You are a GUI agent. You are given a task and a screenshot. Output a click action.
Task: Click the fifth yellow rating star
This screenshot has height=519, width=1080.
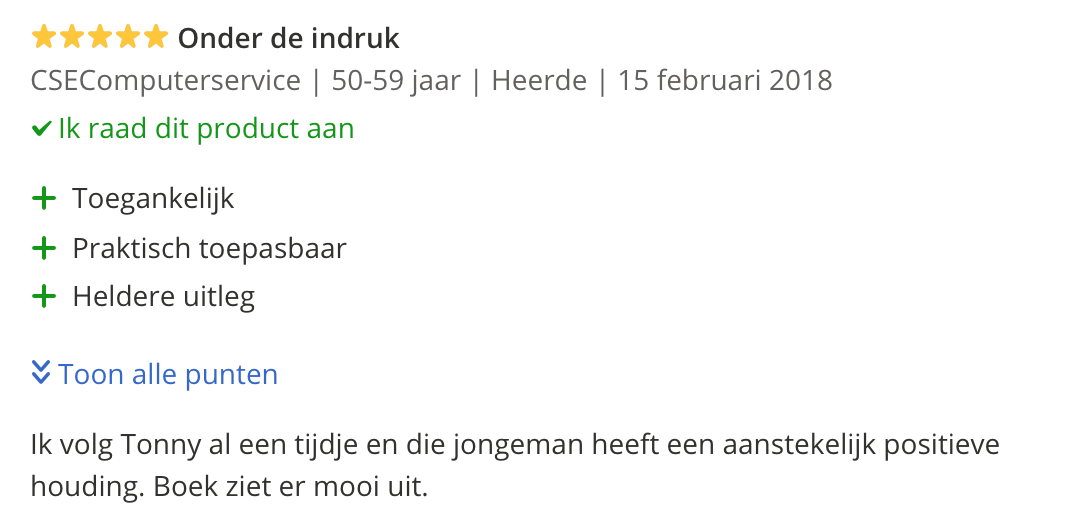(156, 38)
